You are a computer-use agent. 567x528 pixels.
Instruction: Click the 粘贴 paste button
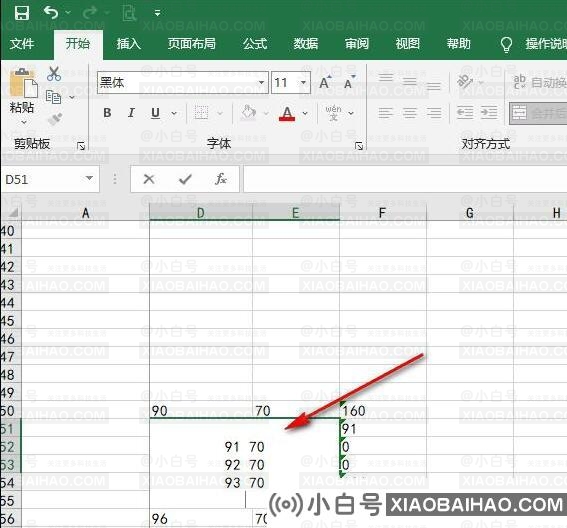(22, 90)
